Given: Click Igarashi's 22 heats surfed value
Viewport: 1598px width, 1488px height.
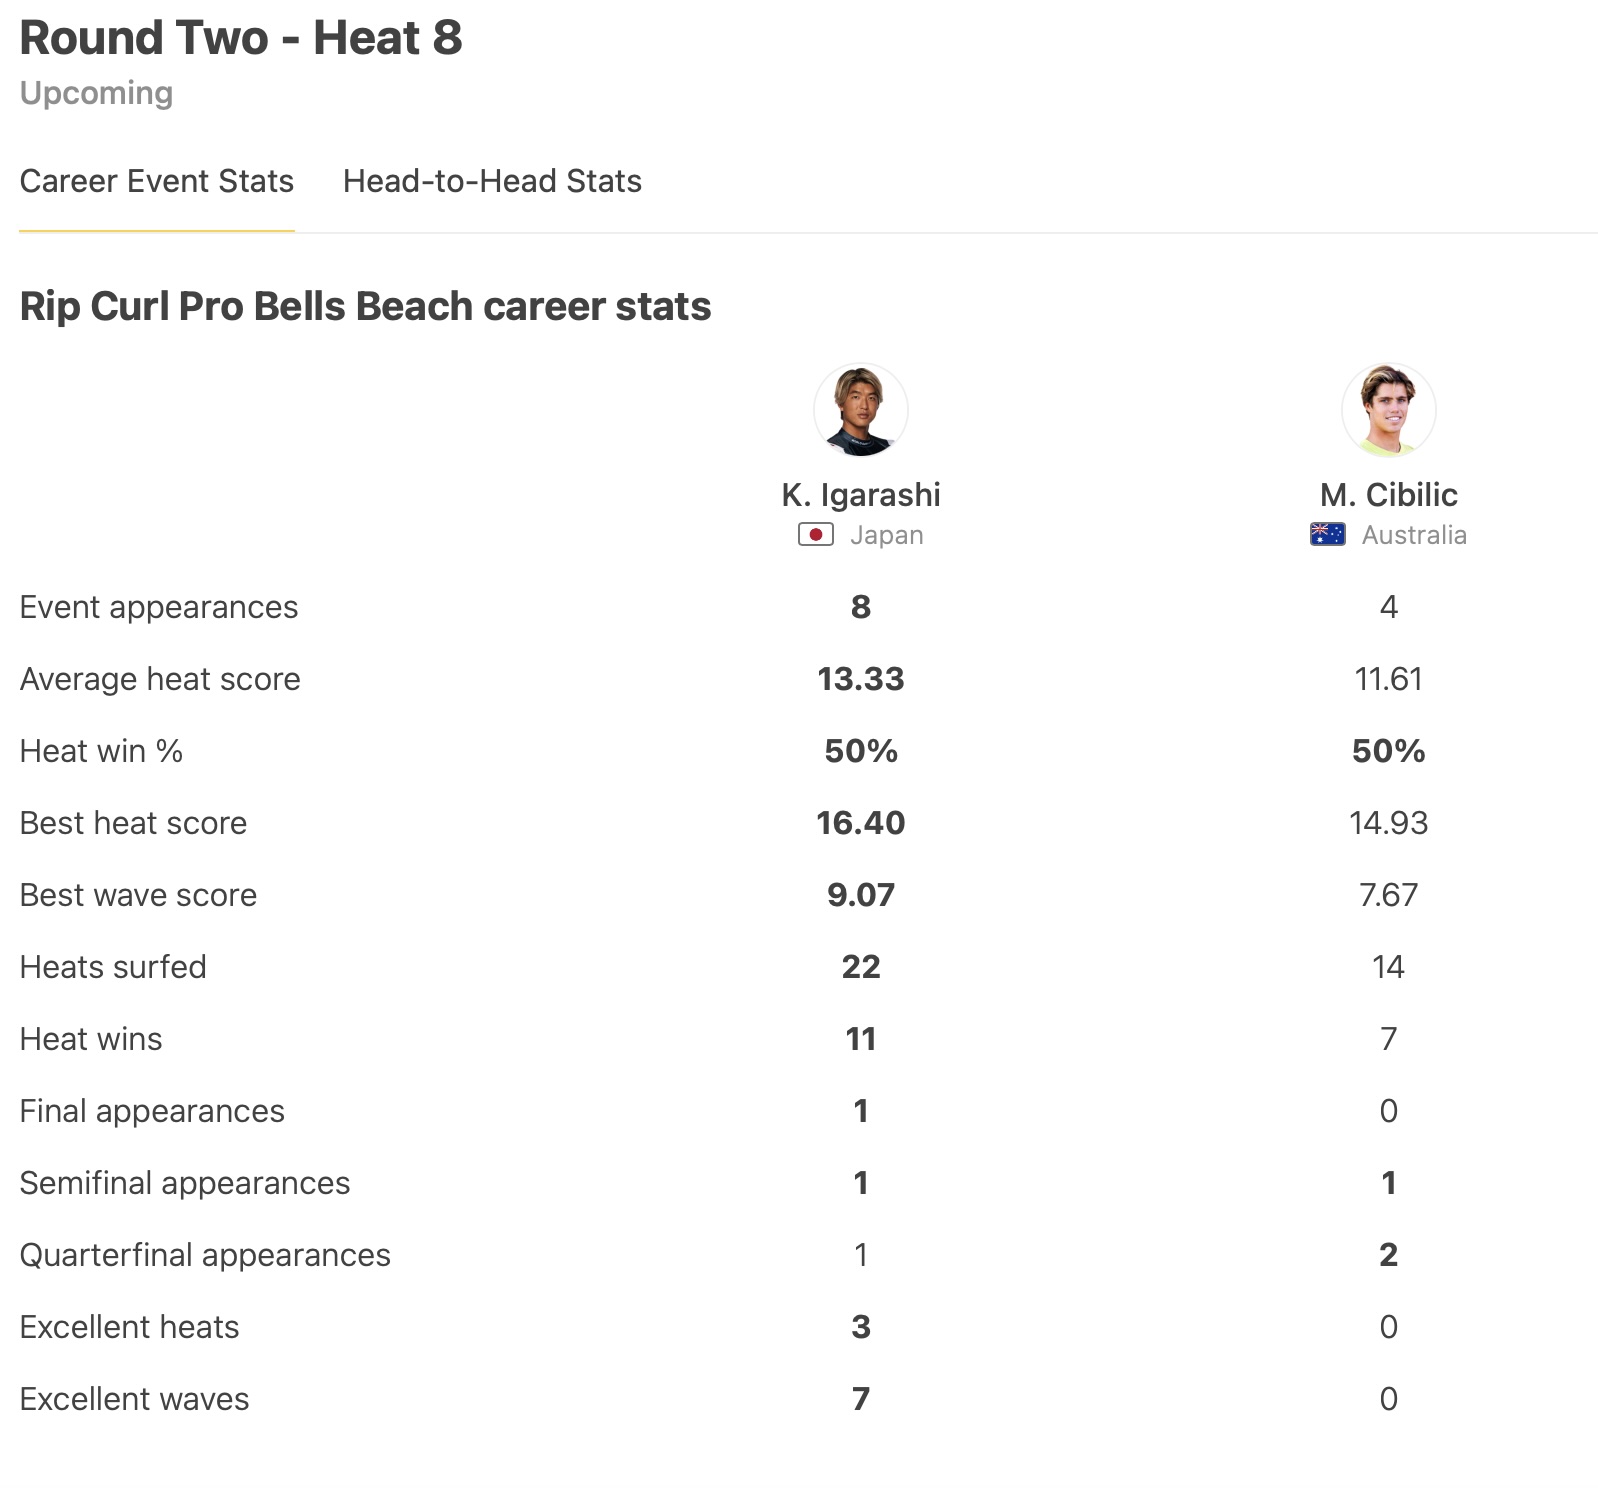Looking at the screenshot, I should [860, 967].
